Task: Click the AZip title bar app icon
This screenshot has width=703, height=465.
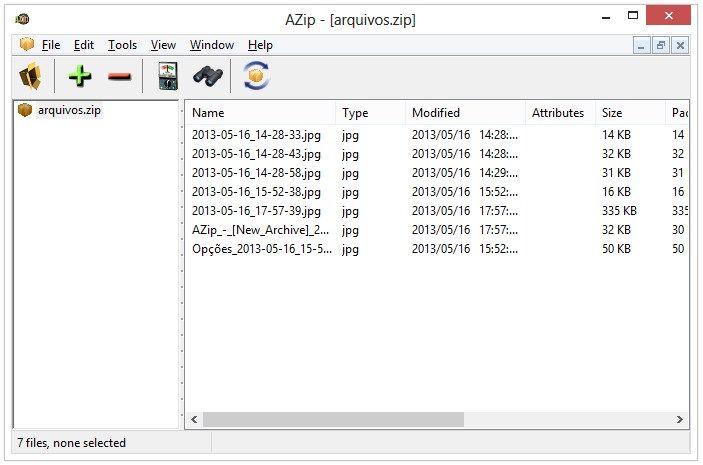Action: pyautogui.click(x=22, y=19)
